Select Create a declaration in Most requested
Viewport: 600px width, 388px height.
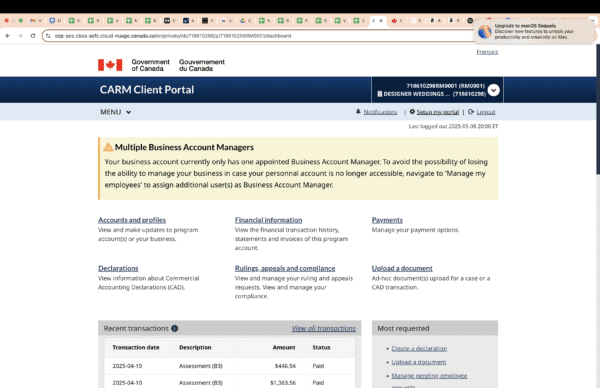tap(419, 349)
